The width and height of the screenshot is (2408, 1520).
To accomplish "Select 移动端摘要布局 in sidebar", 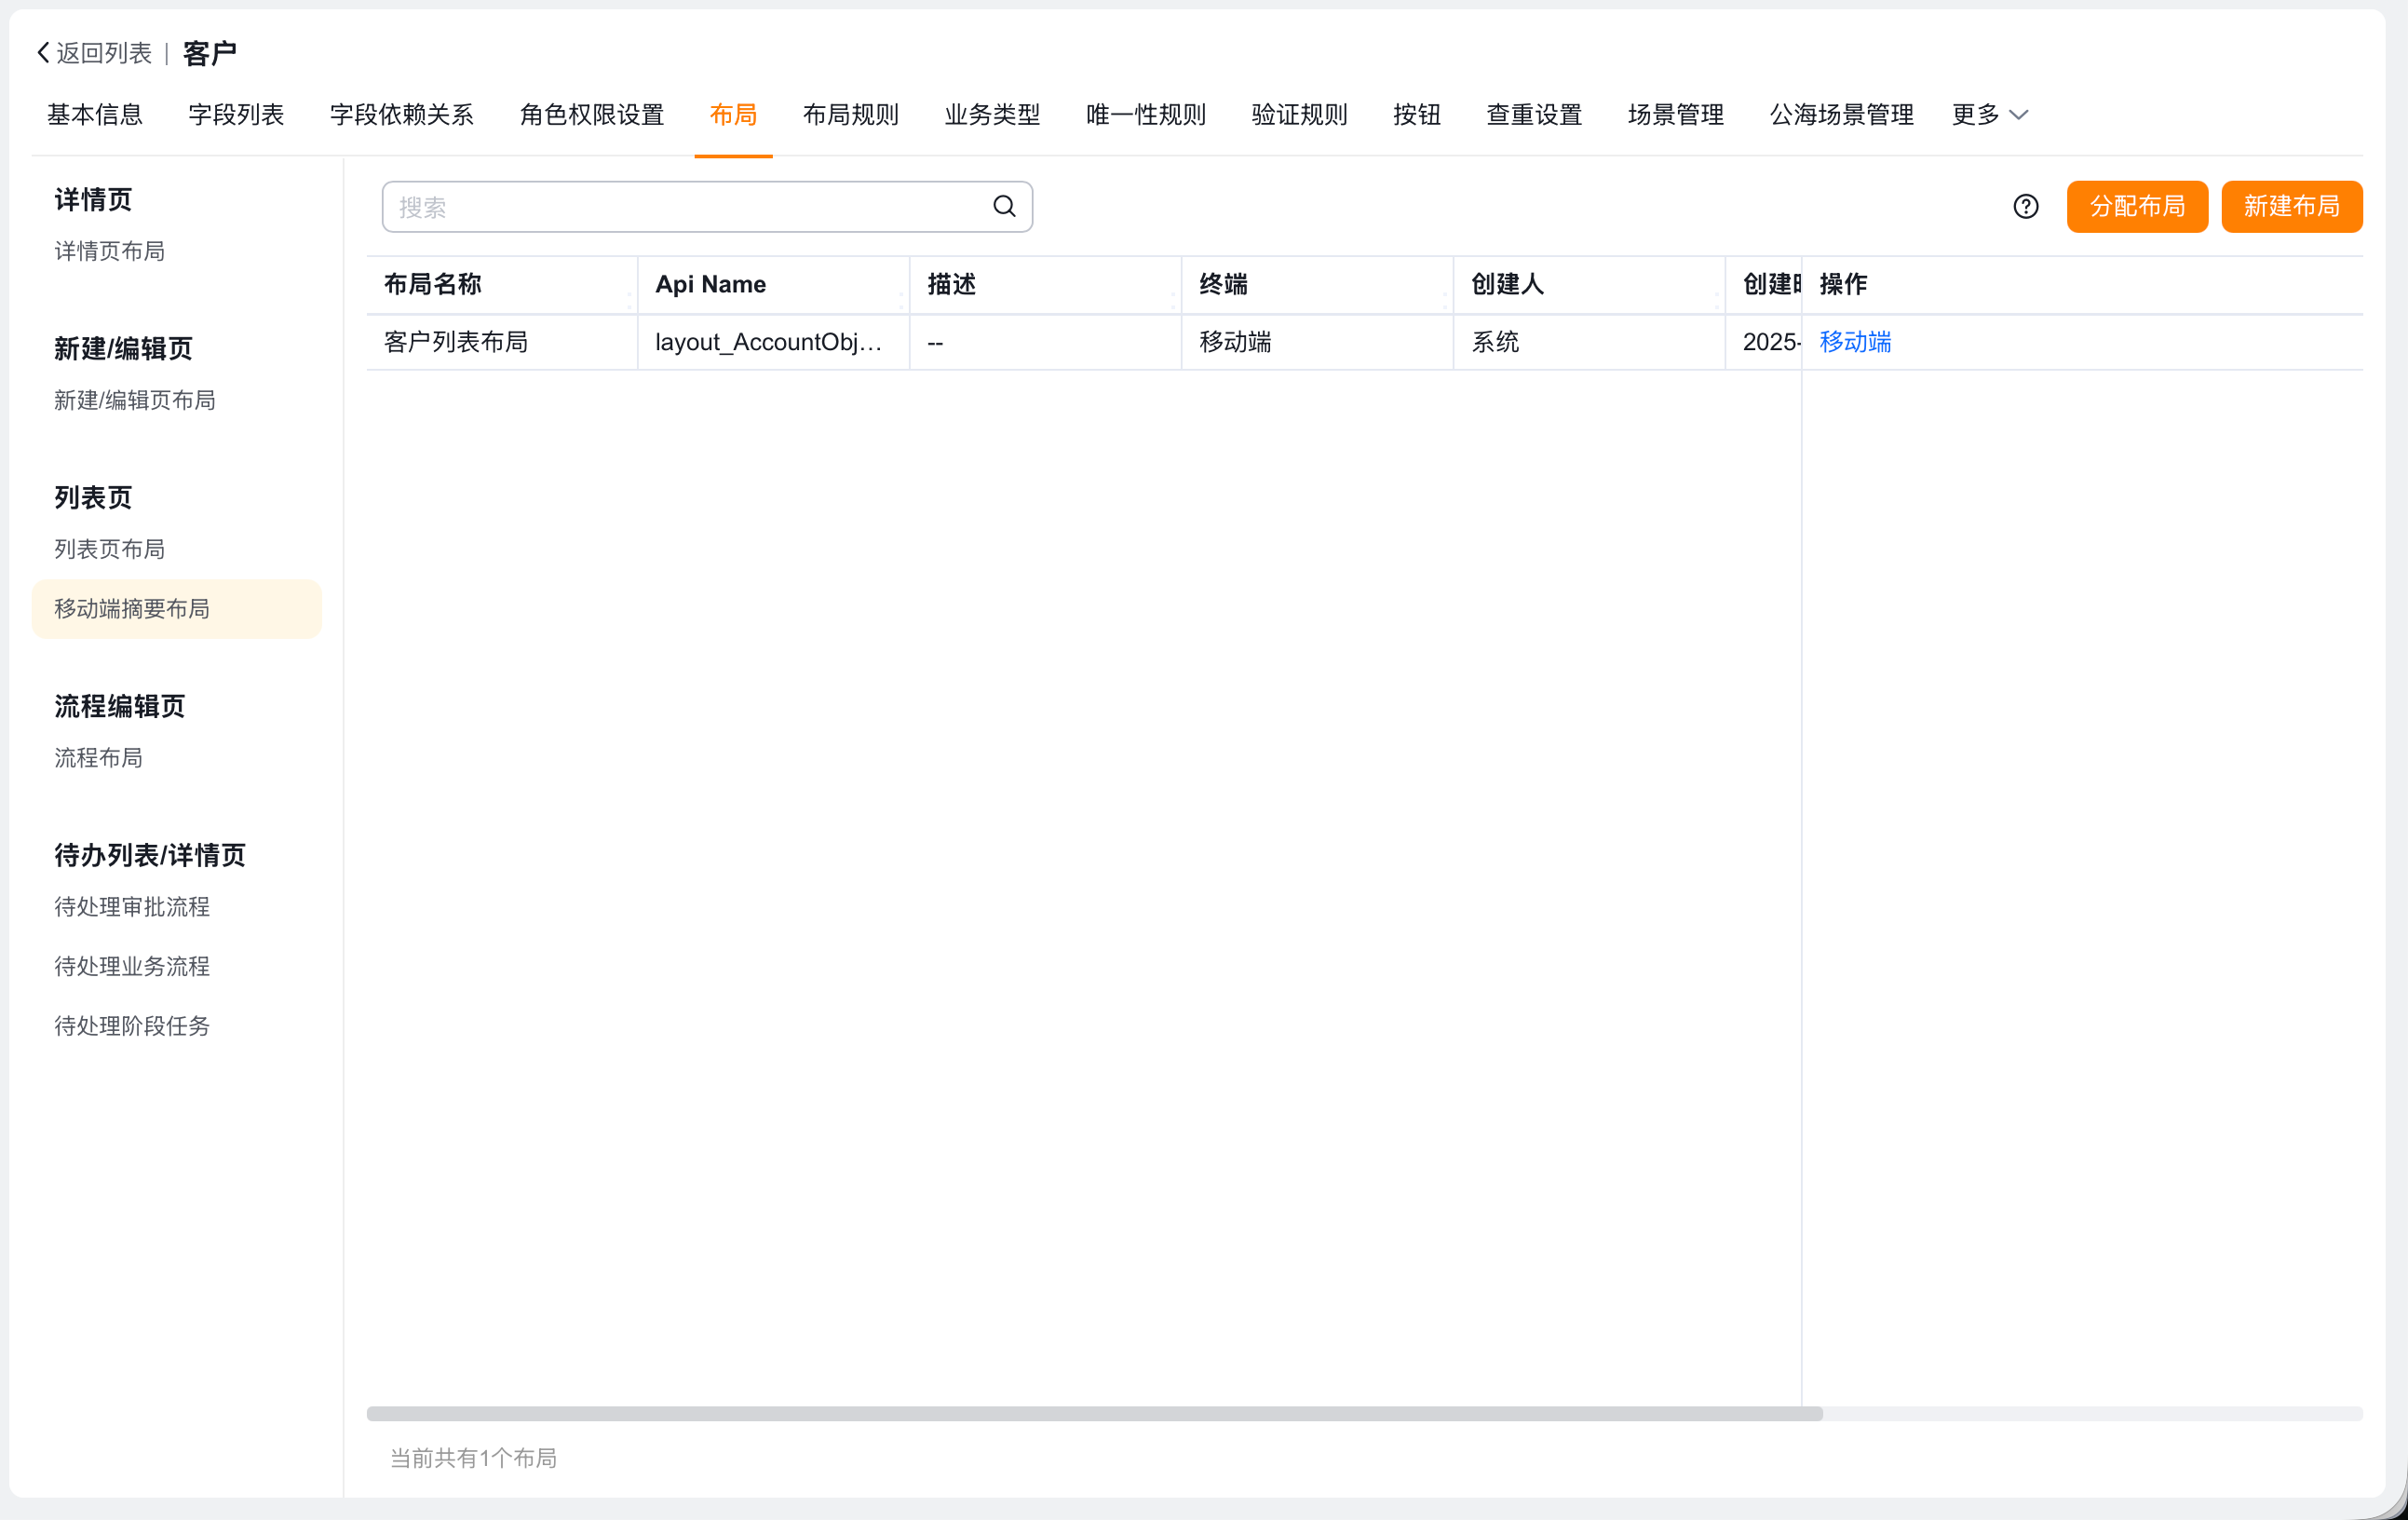I will 177,609.
